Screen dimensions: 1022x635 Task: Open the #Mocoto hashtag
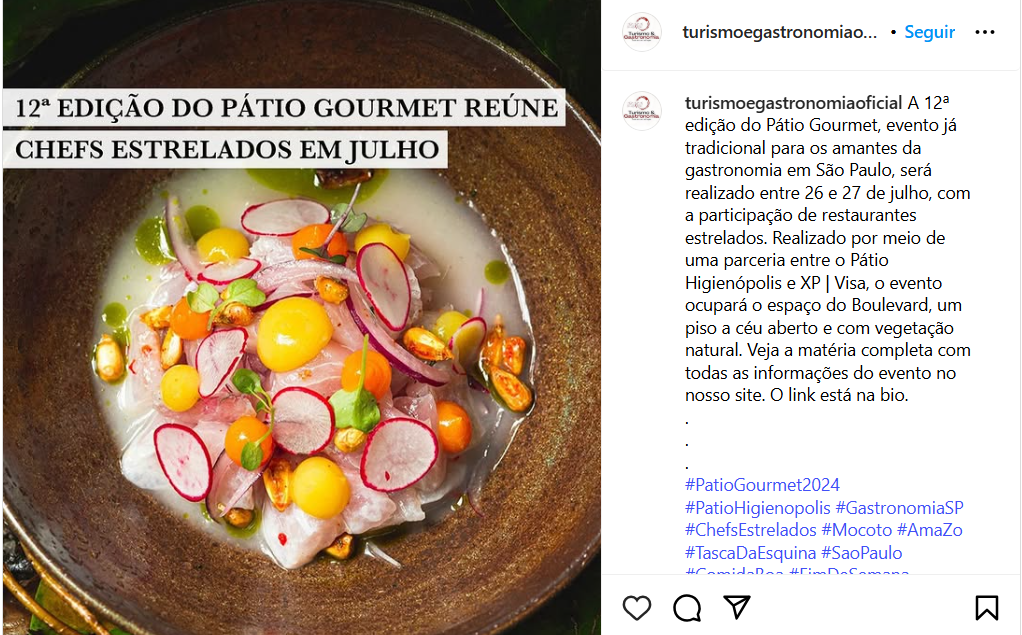pos(856,530)
